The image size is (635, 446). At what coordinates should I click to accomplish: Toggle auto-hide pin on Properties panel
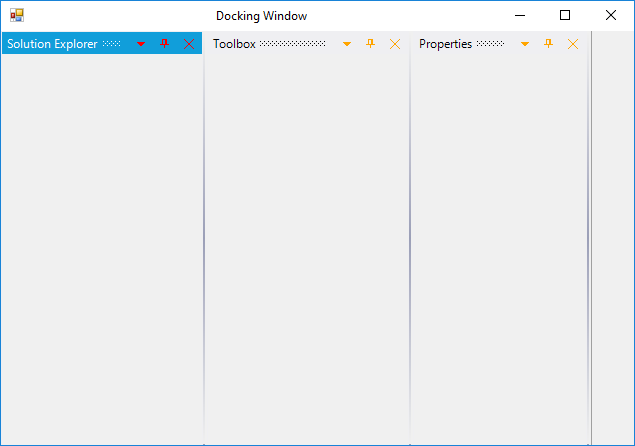coord(548,43)
